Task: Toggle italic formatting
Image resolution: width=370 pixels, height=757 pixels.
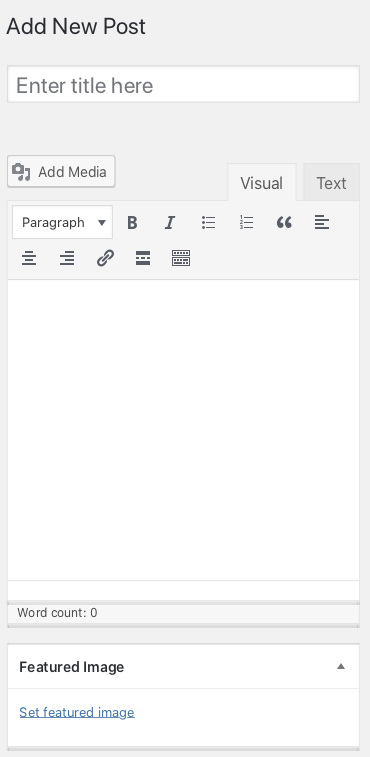Action: [170, 223]
